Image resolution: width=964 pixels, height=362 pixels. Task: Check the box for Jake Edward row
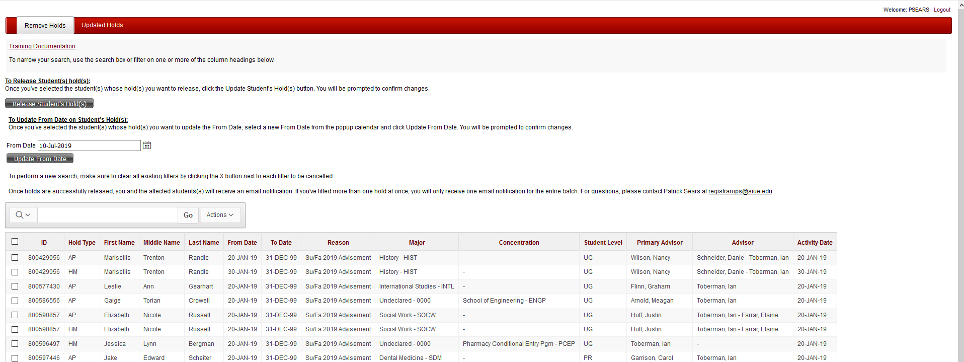click(15, 357)
